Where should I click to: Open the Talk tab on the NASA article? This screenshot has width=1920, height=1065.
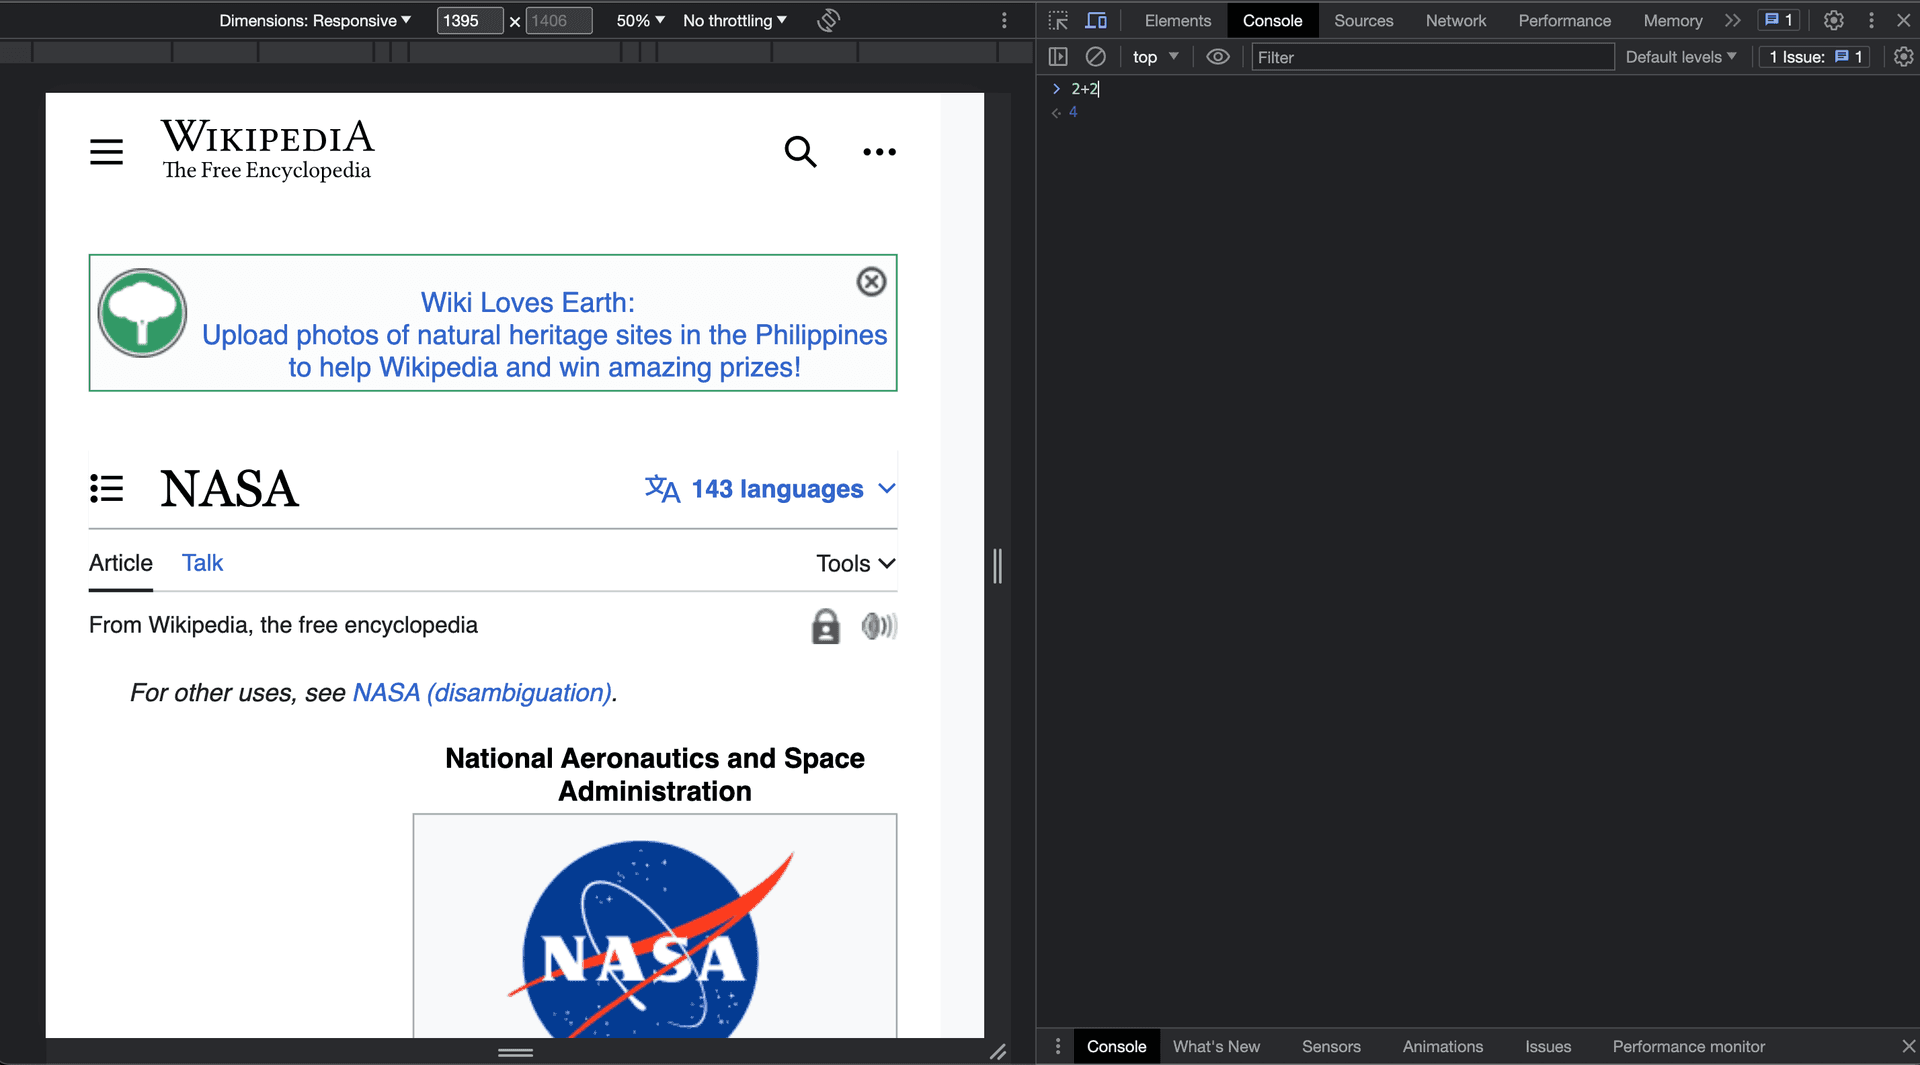(x=202, y=562)
